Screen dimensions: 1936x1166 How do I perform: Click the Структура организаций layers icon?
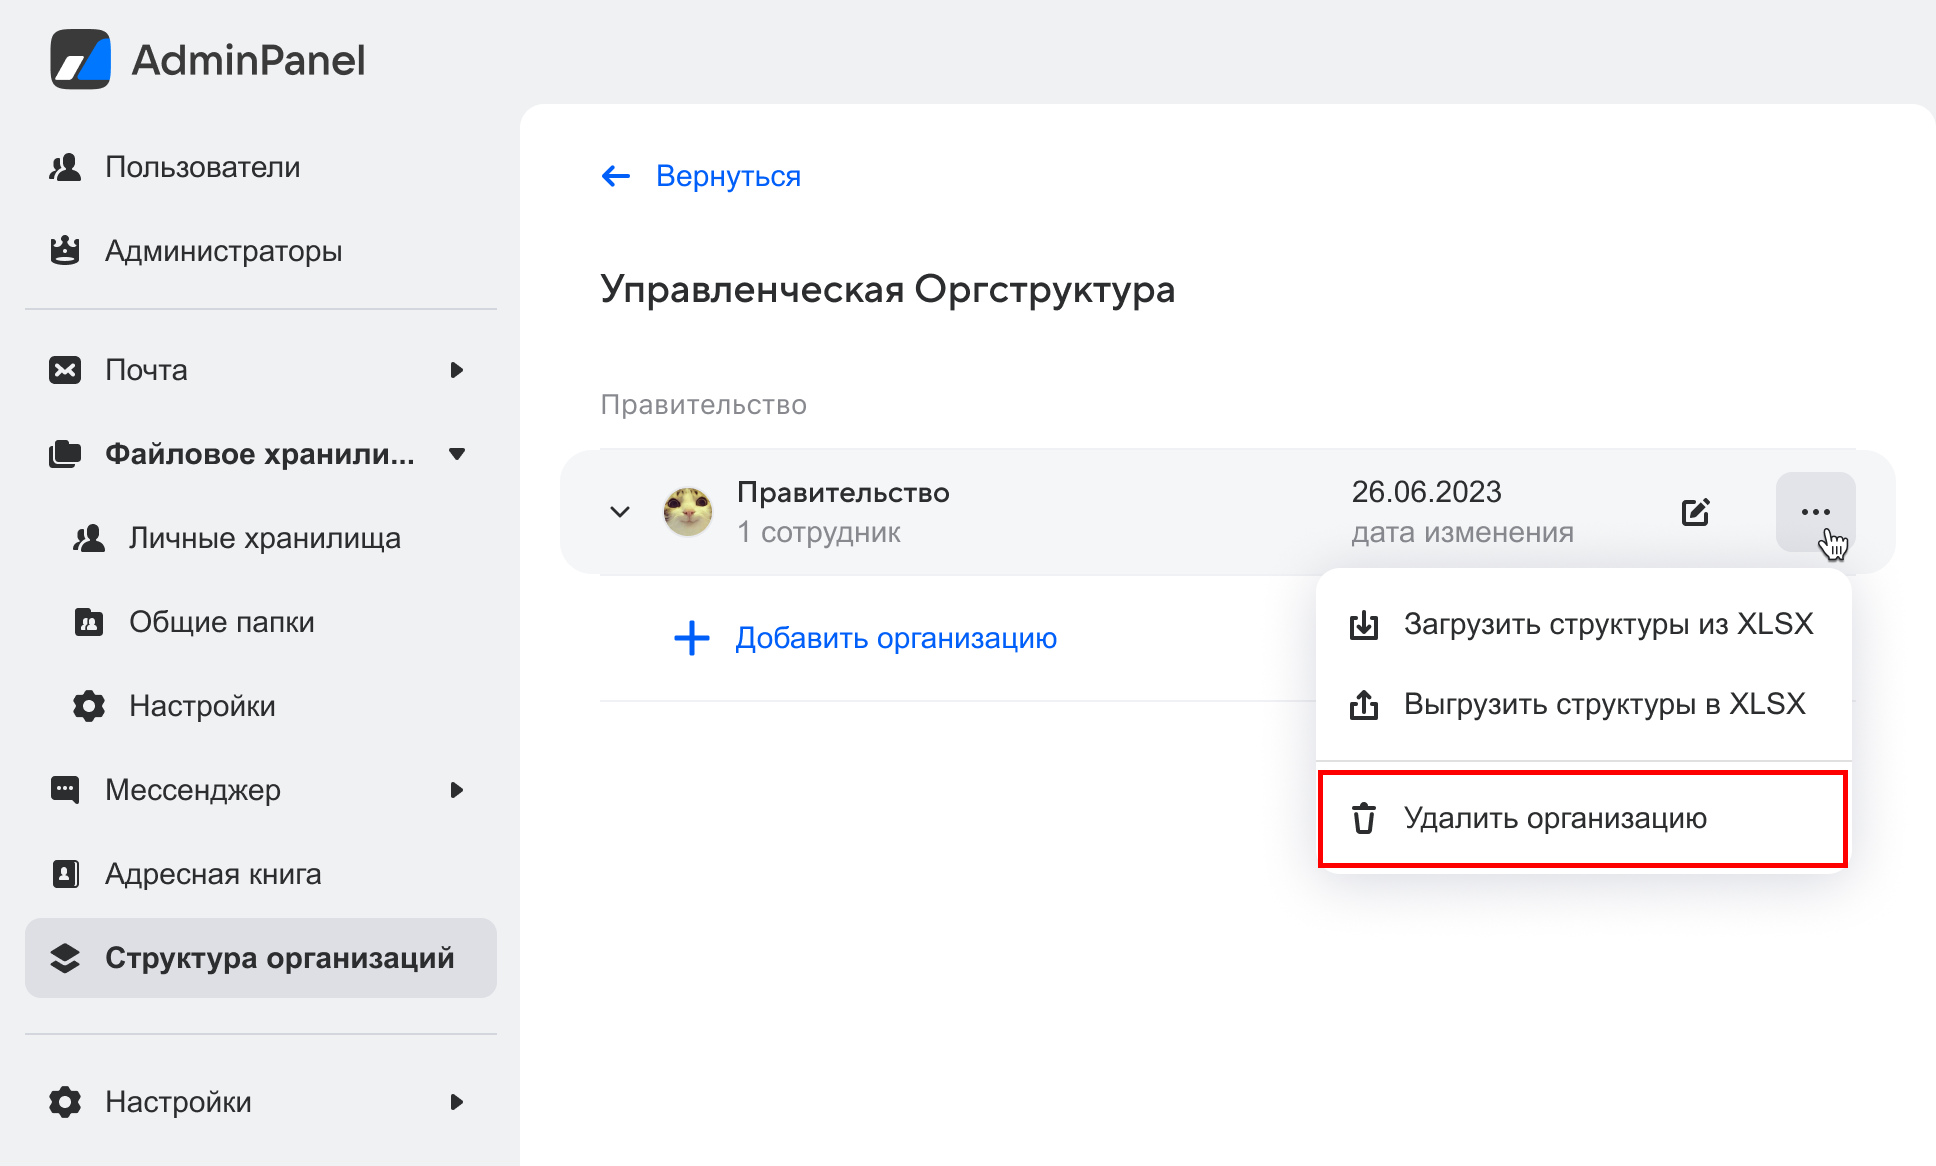click(x=65, y=957)
